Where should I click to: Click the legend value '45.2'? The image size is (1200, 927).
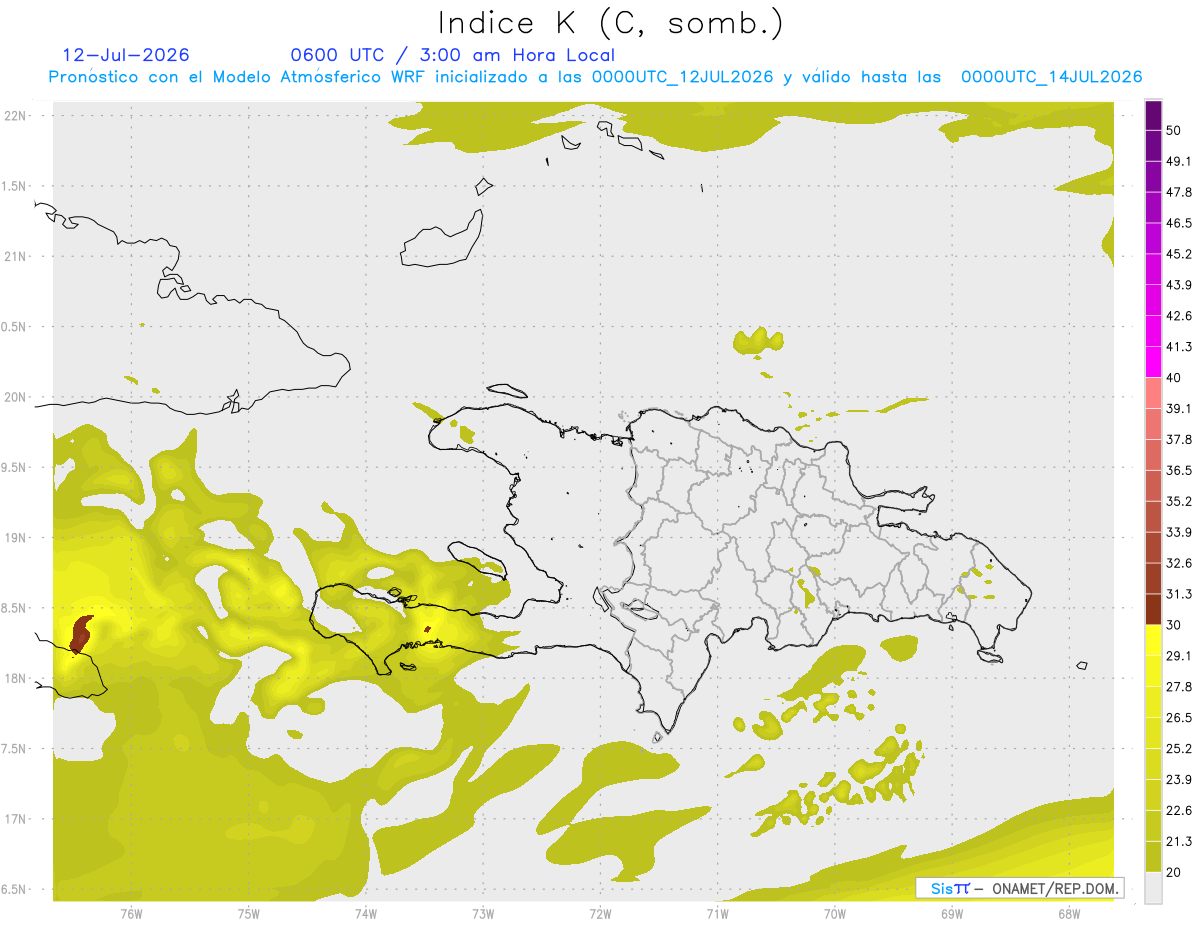[x=1179, y=254]
